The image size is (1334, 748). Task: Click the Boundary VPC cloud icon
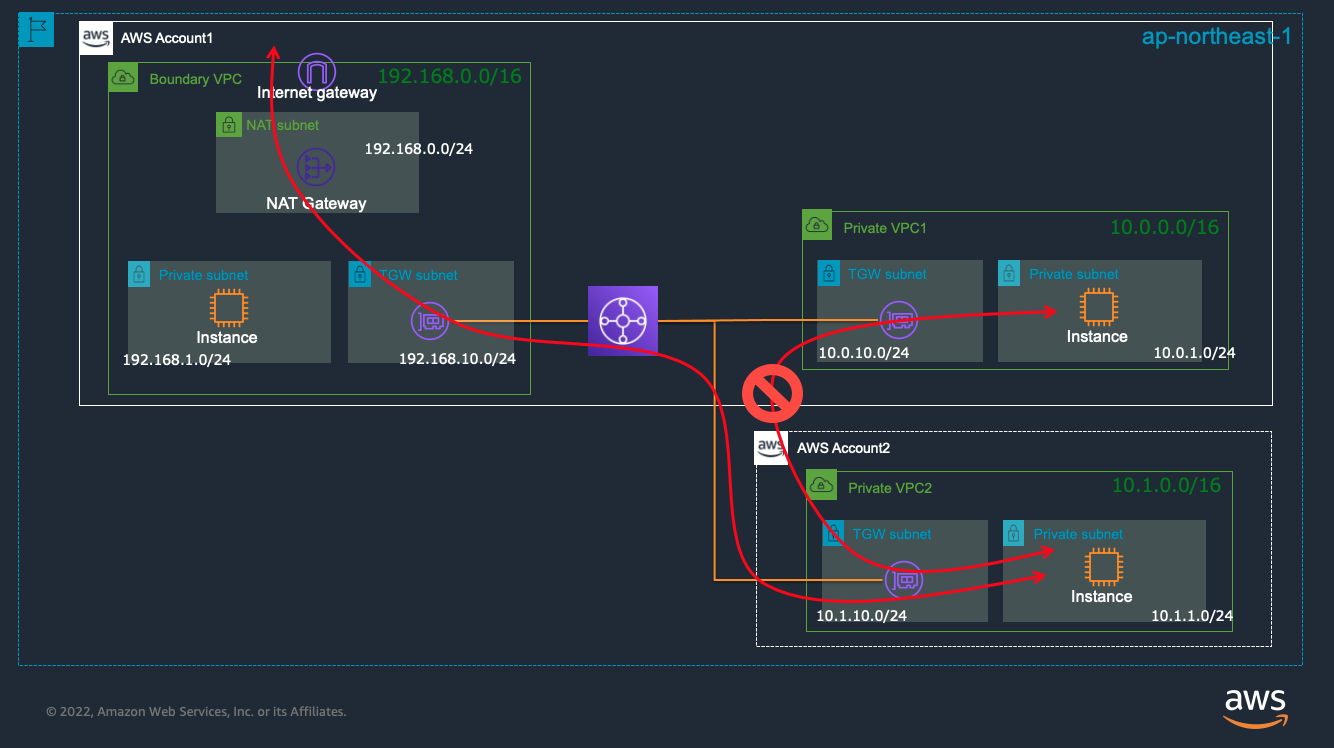tap(123, 78)
